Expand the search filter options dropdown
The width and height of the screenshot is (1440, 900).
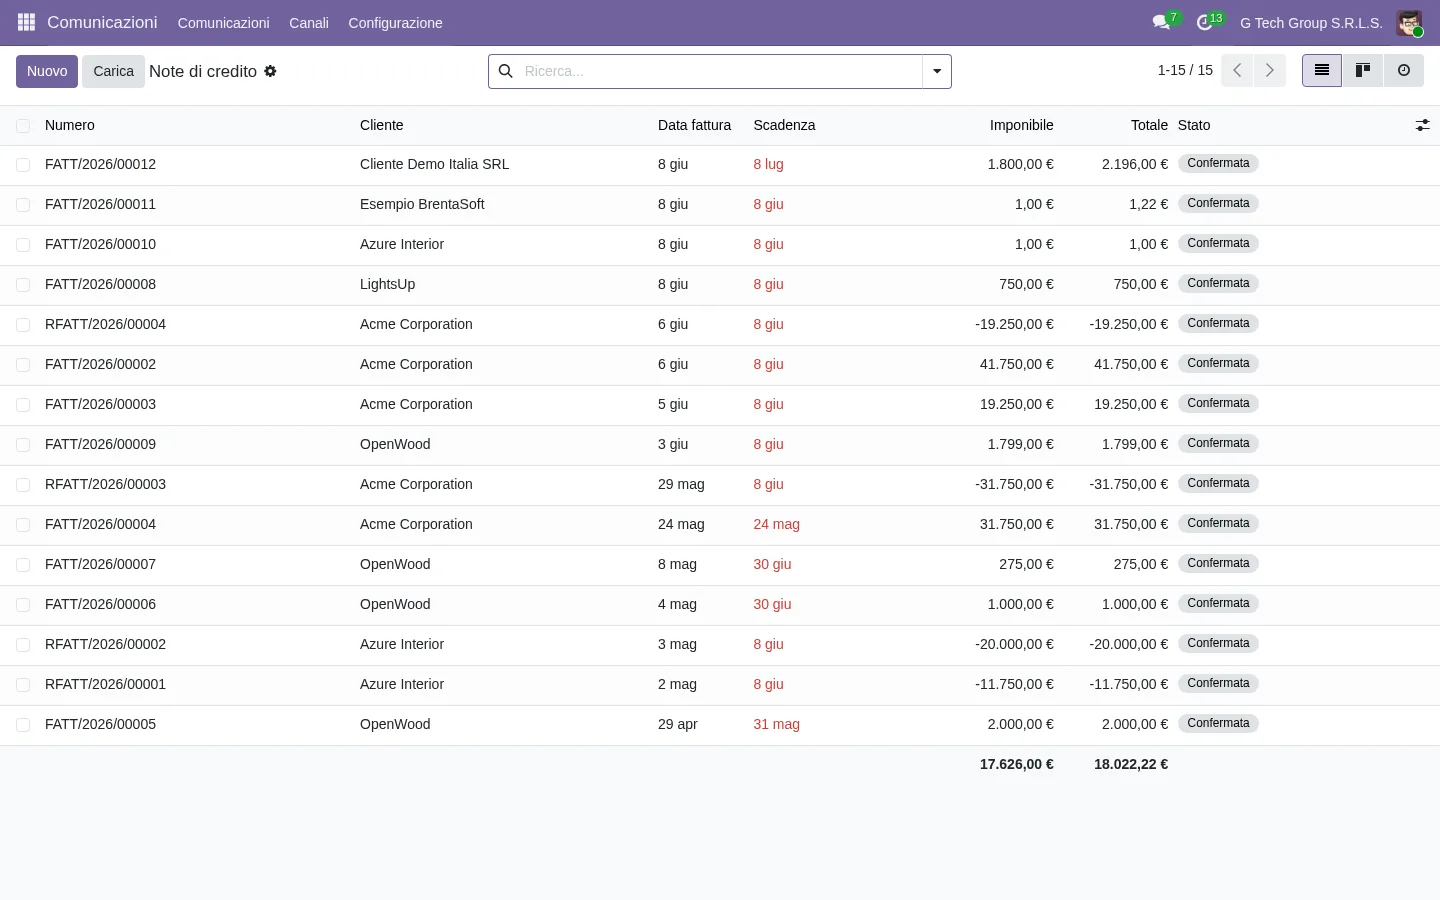[937, 71]
